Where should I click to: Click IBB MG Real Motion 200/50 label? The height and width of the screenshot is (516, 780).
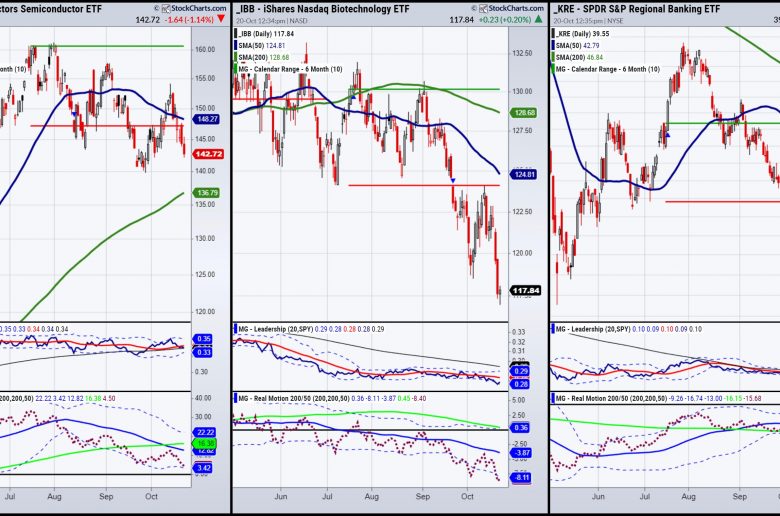click(x=293, y=398)
